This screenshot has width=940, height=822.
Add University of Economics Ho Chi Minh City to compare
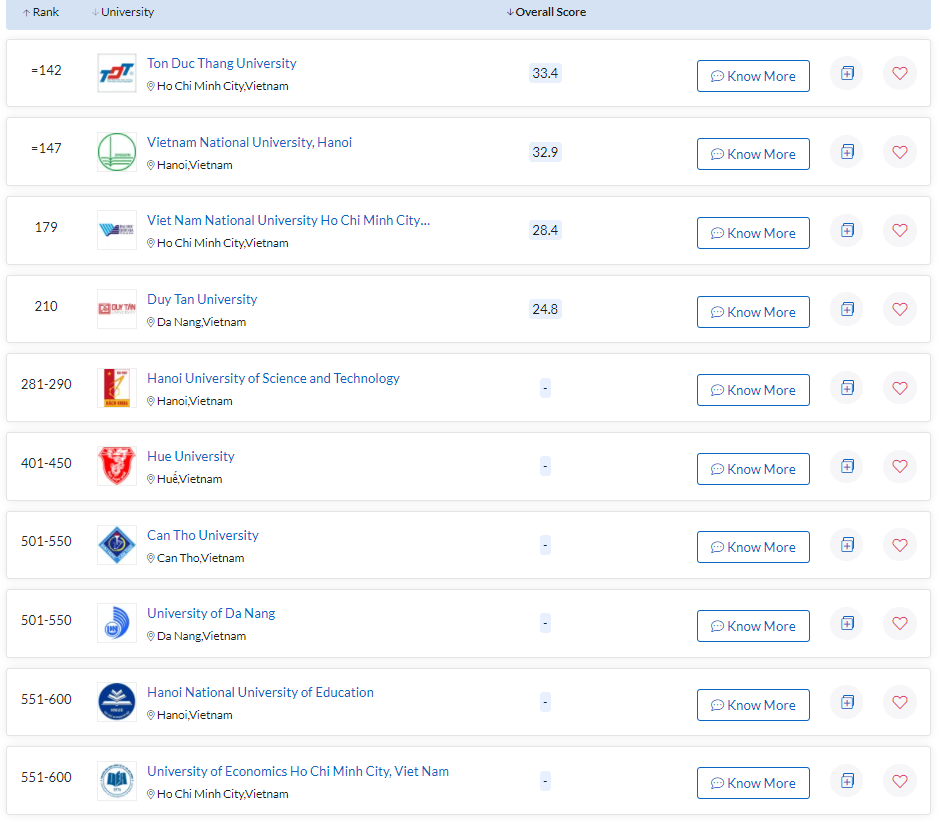pos(847,780)
